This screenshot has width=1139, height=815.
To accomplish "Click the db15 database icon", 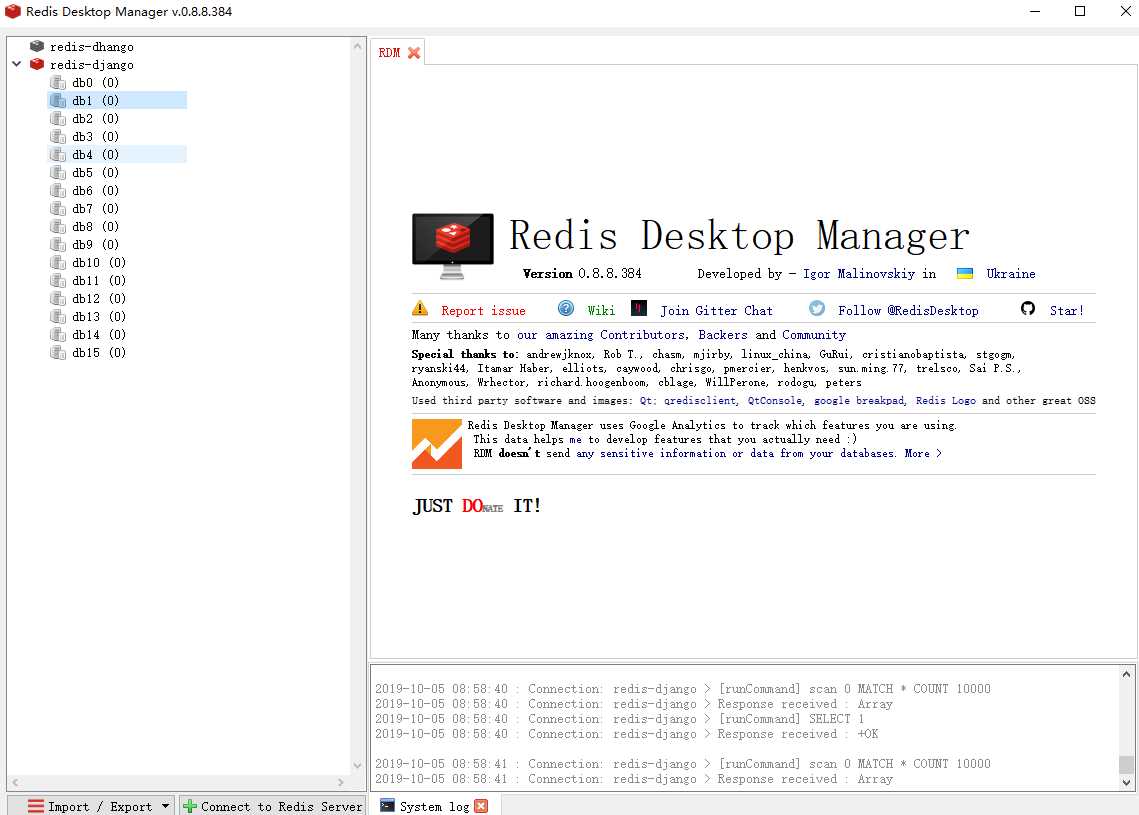I will point(58,352).
